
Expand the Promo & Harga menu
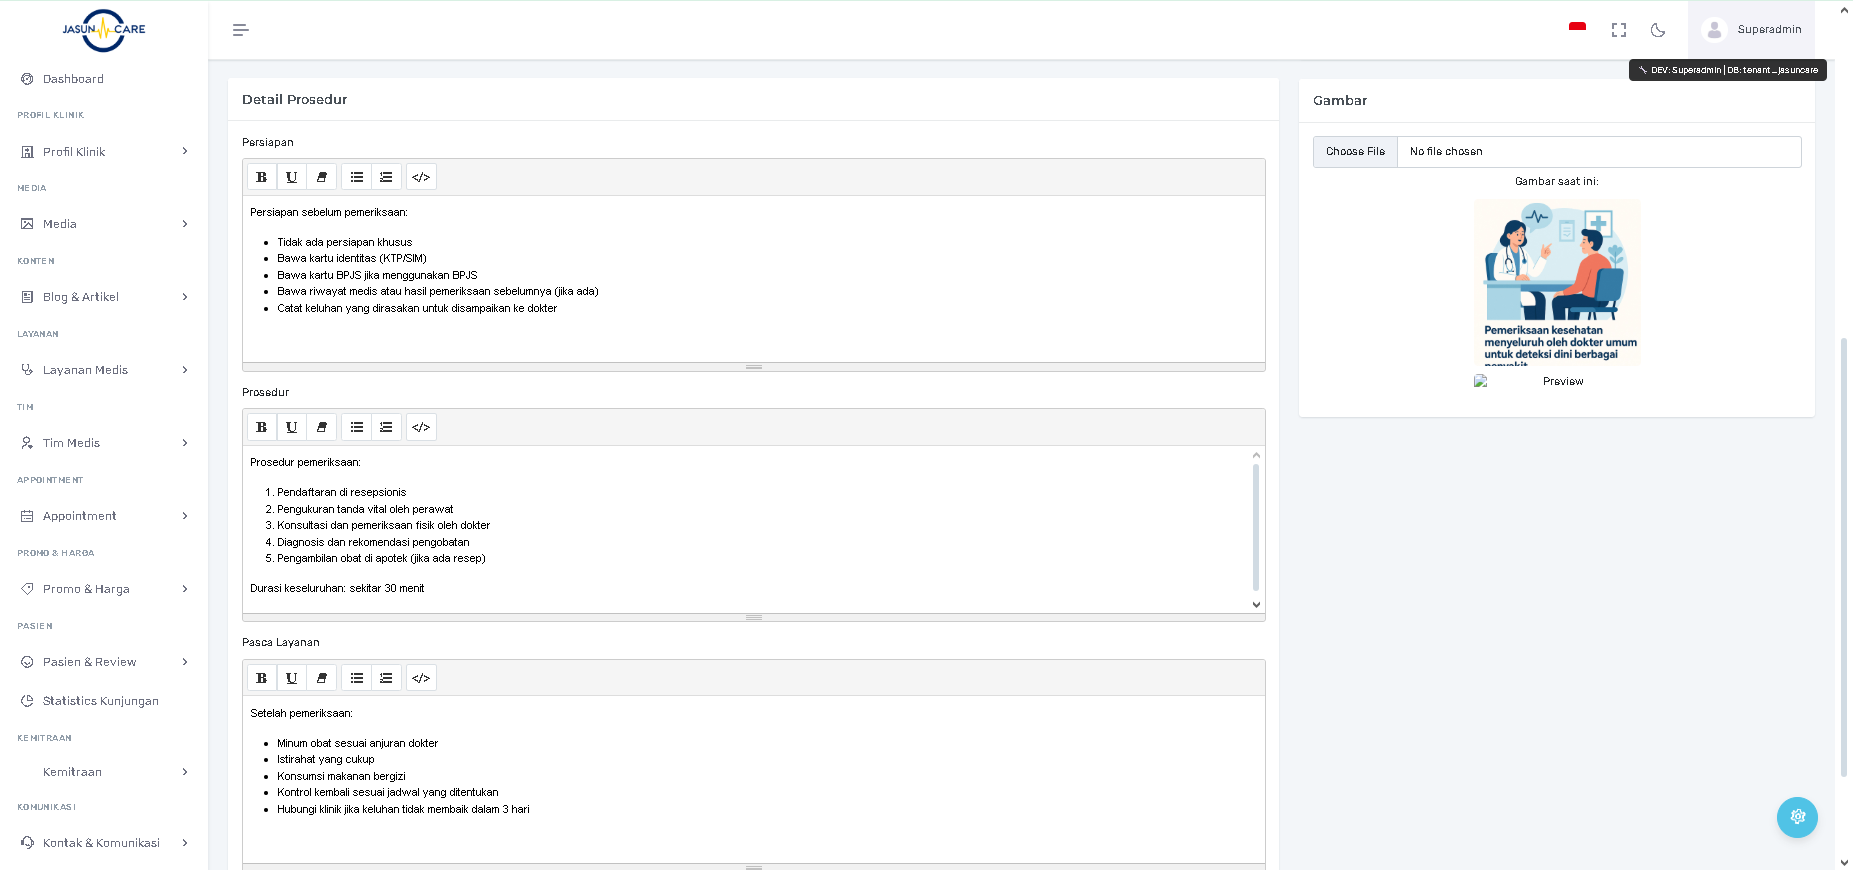coord(104,589)
